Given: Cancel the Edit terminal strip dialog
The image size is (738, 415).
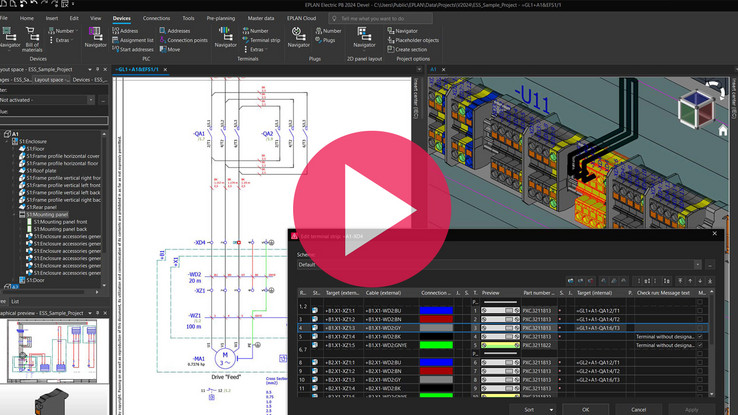Looking at the screenshot, I should (639, 410).
